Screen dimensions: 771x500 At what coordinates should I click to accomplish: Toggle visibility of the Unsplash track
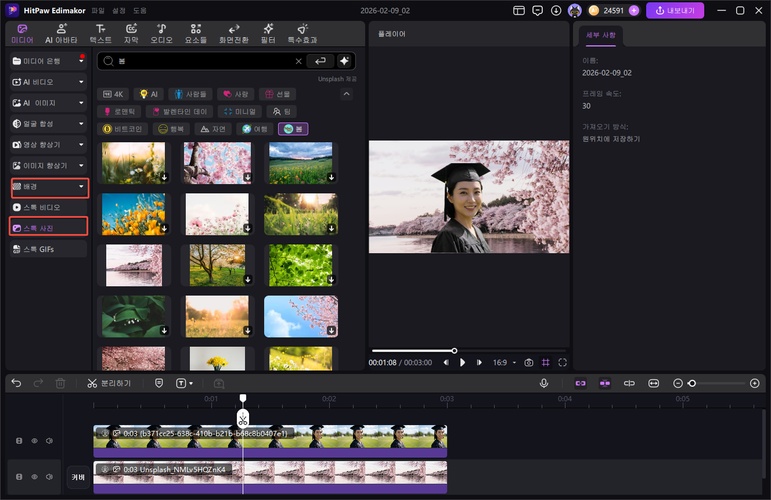tap(34, 477)
